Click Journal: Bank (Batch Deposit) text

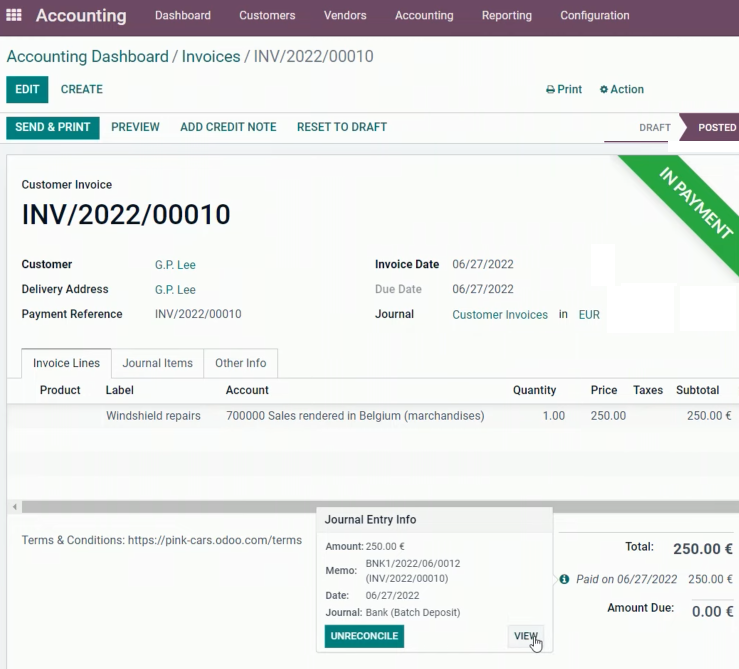pos(393,612)
